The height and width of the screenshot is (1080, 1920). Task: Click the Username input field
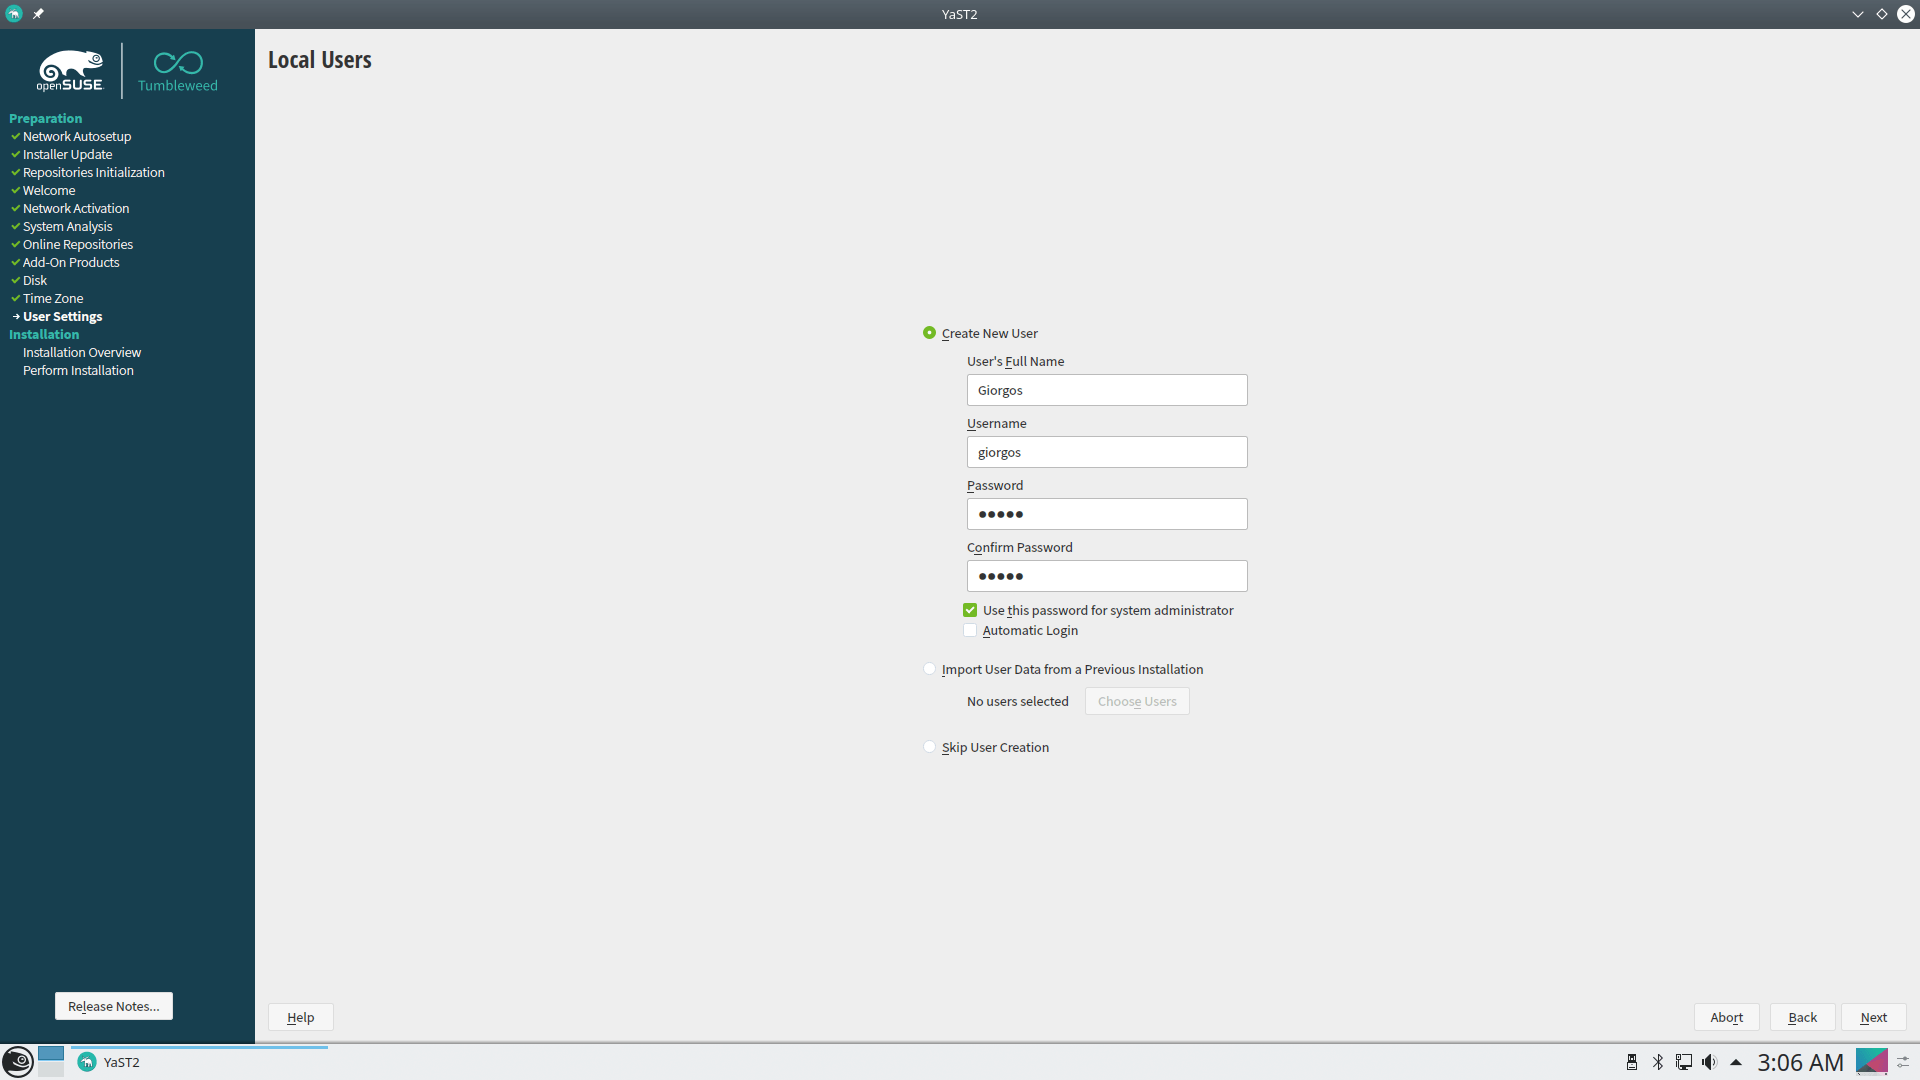click(x=1106, y=452)
